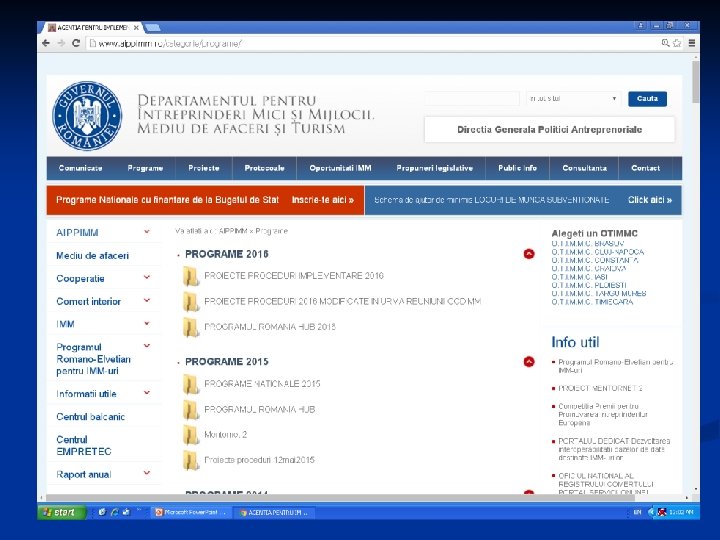Screen dimensions: 720x540
Task: Open the Proiecte proceduri 12mai2015 folder icon
Action: (191, 460)
